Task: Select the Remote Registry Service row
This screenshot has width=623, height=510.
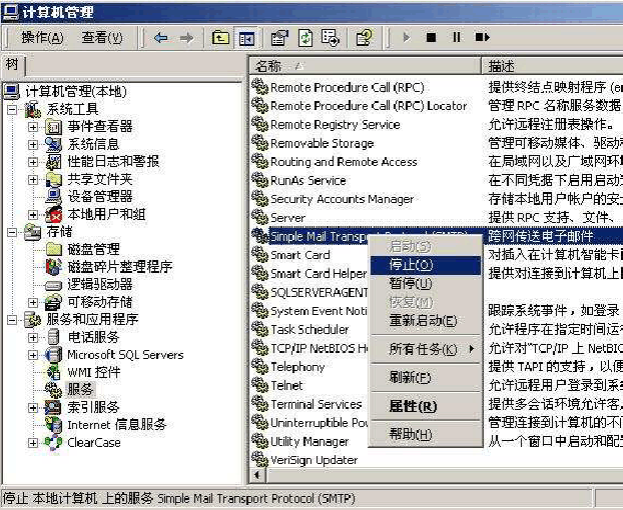Action: click(x=334, y=125)
